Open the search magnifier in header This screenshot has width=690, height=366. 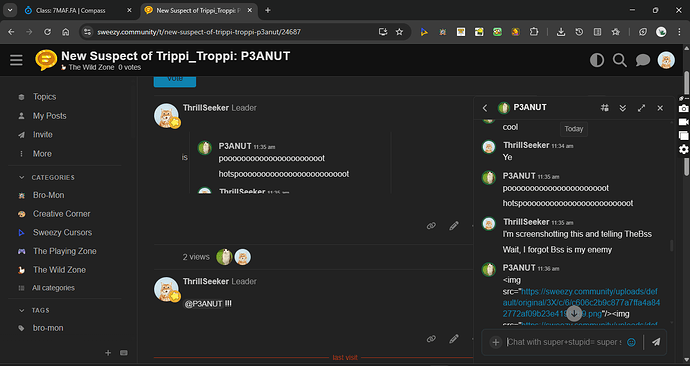(620, 60)
